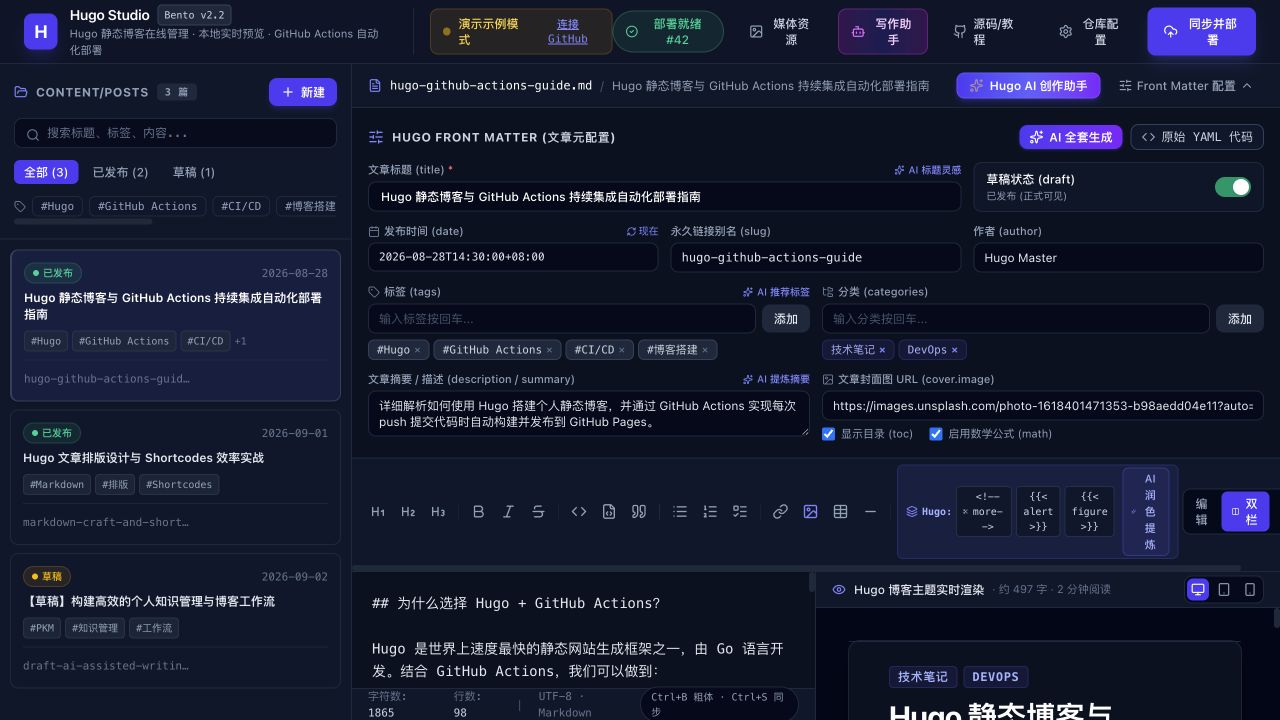Apply strikethrough formatting

[538, 512]
